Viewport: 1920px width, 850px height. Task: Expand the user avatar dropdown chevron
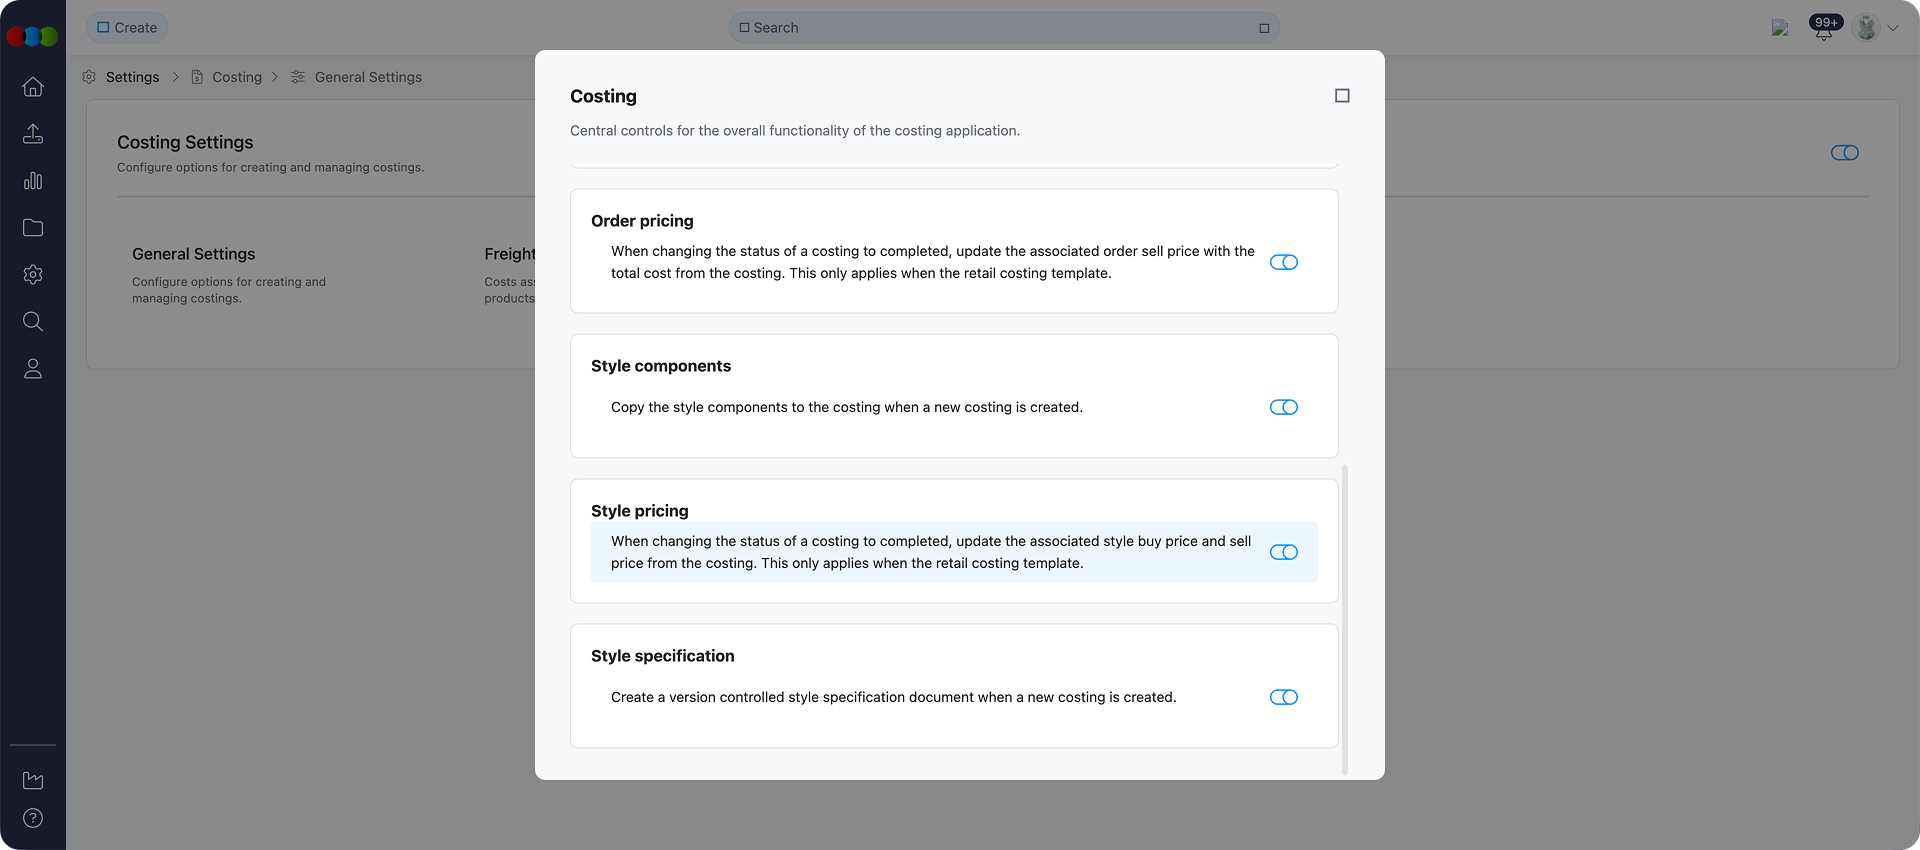[x=1893, y=28]
